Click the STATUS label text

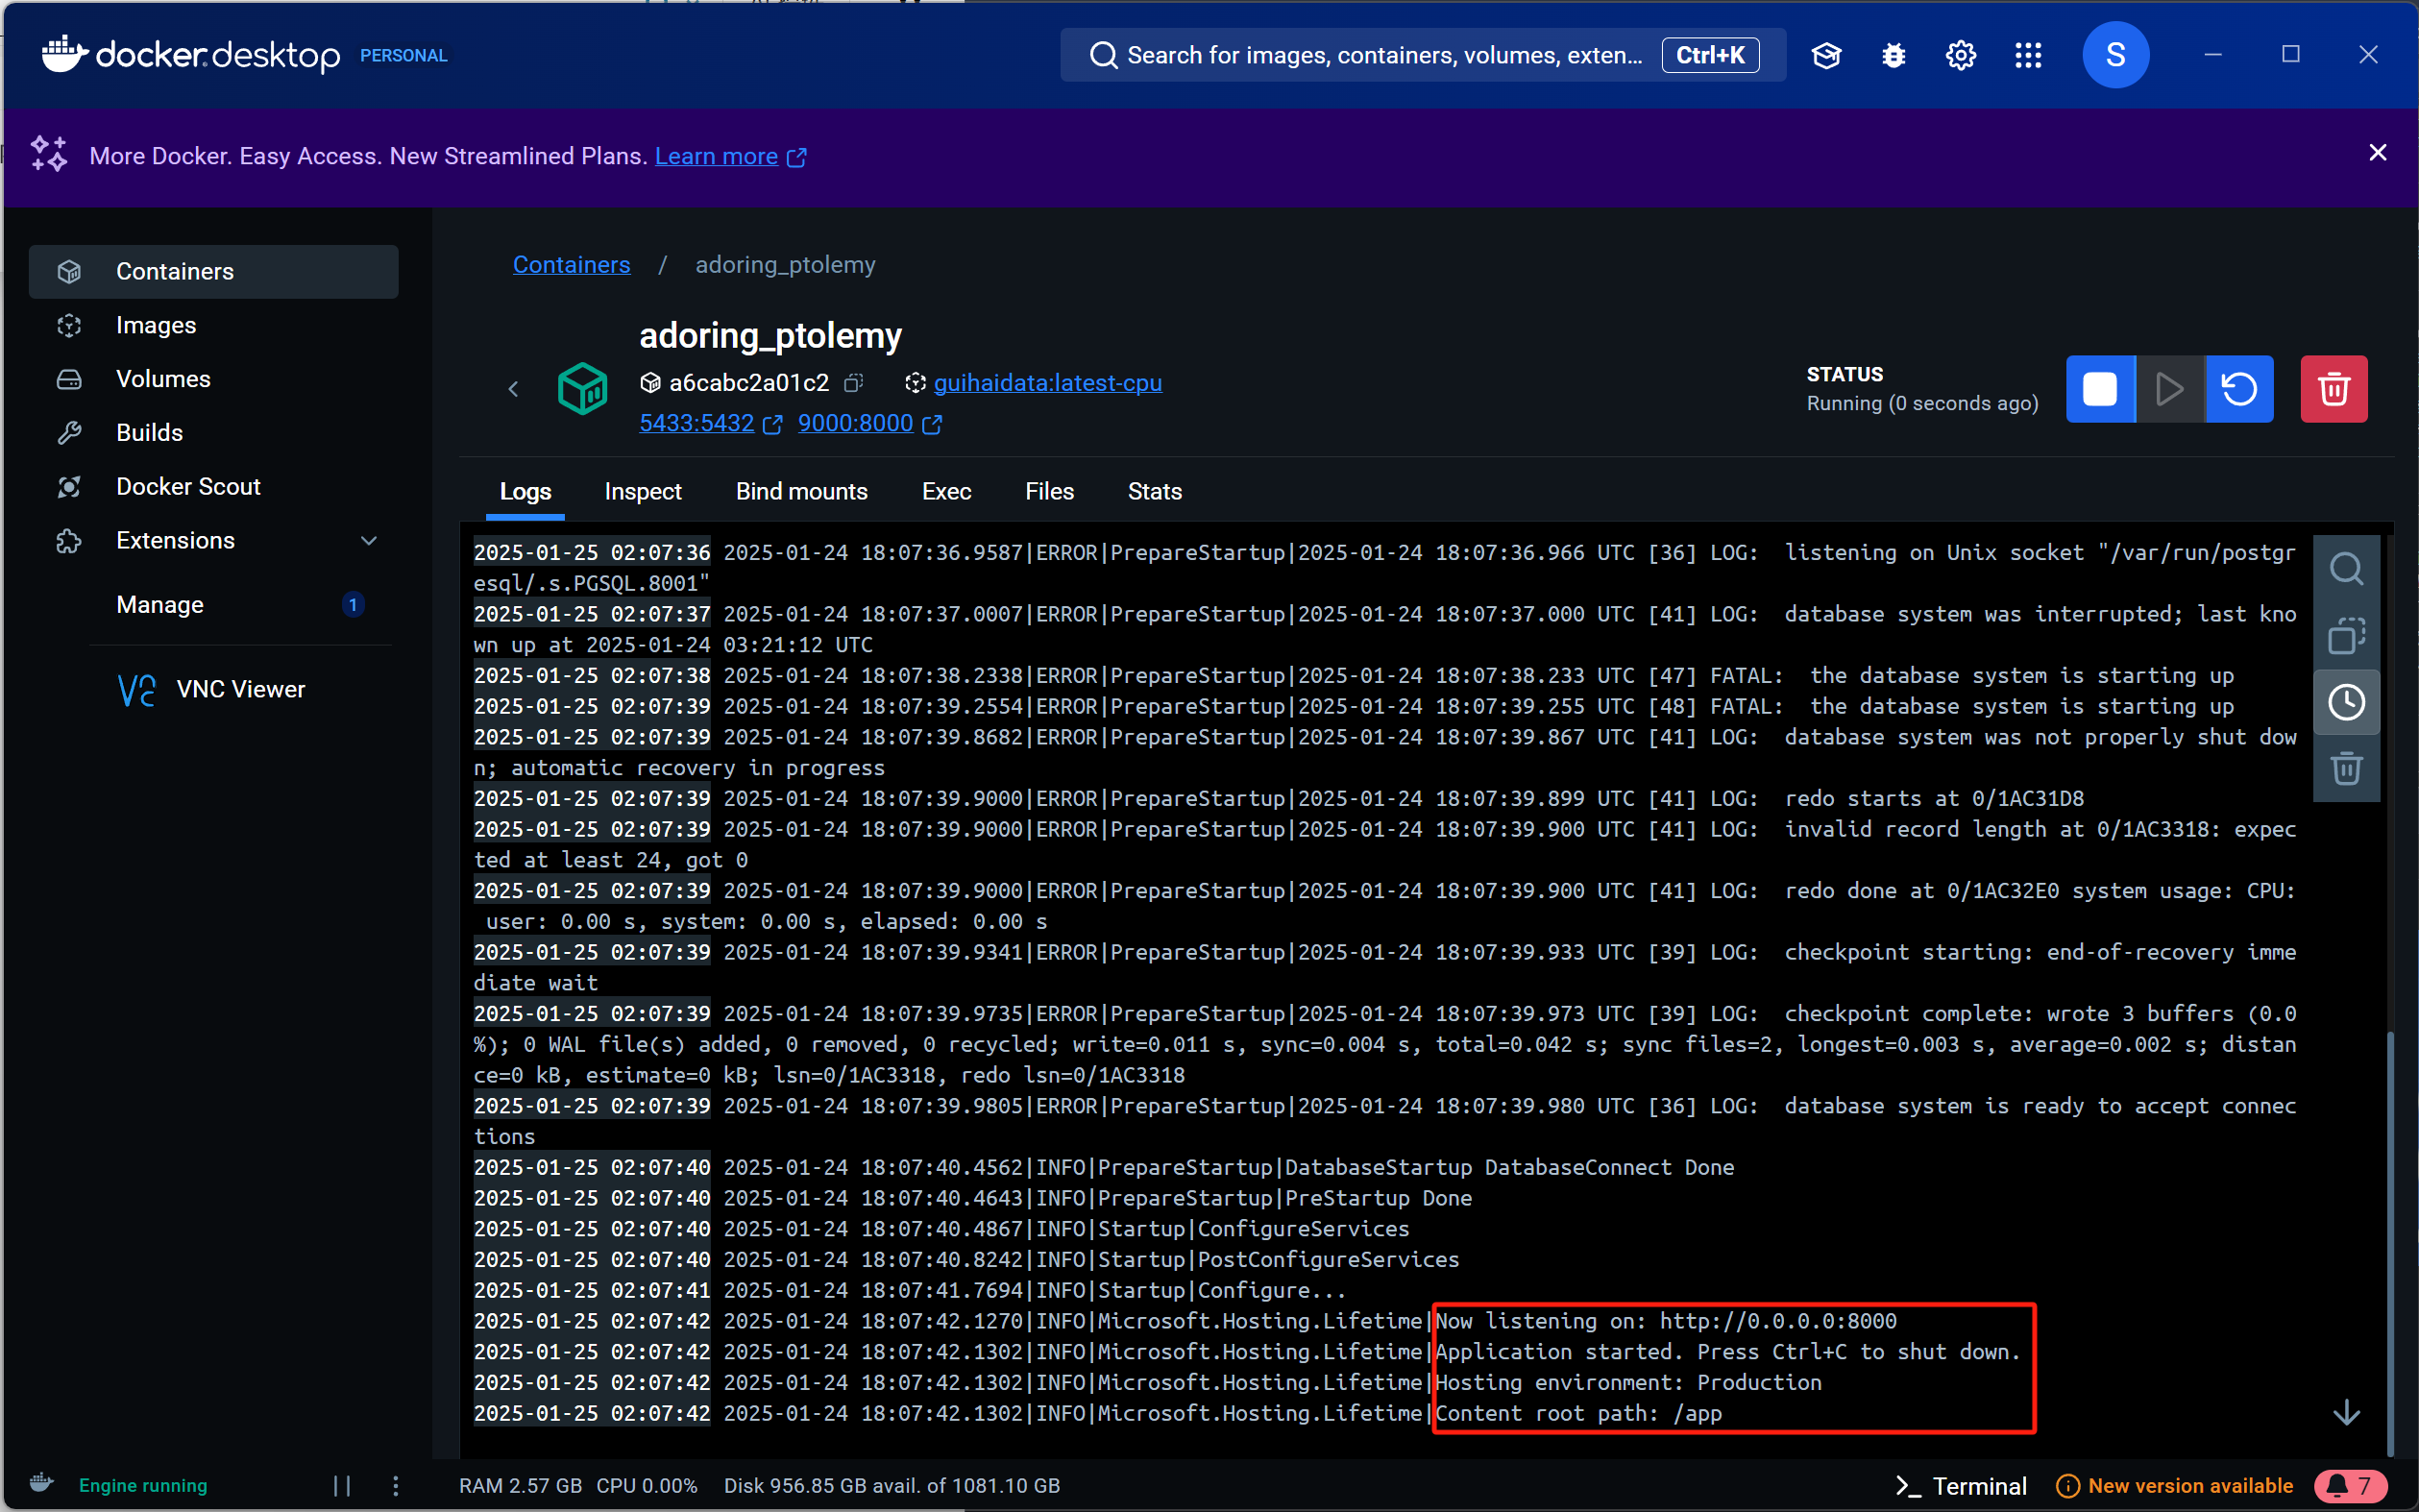point(1844,374)
